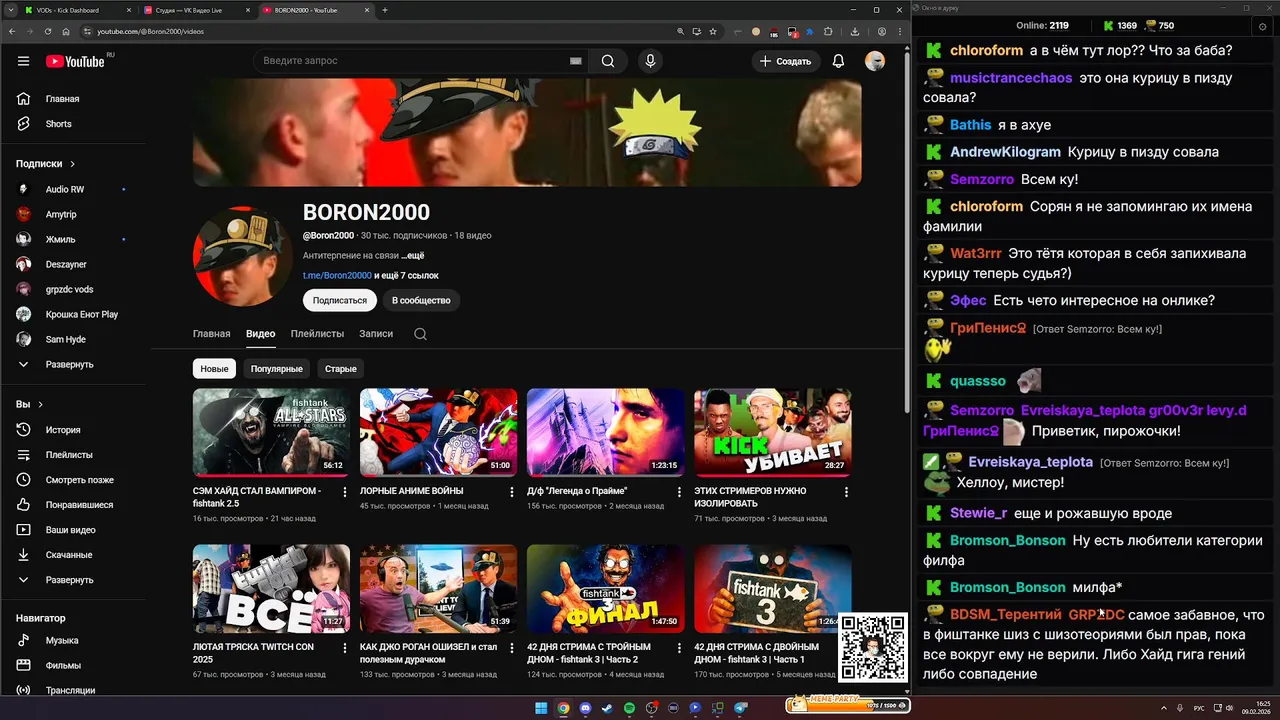Click the Создать button
Image resolution: width=1280 pixels, height=720 pixels.
tap(785, 61)
